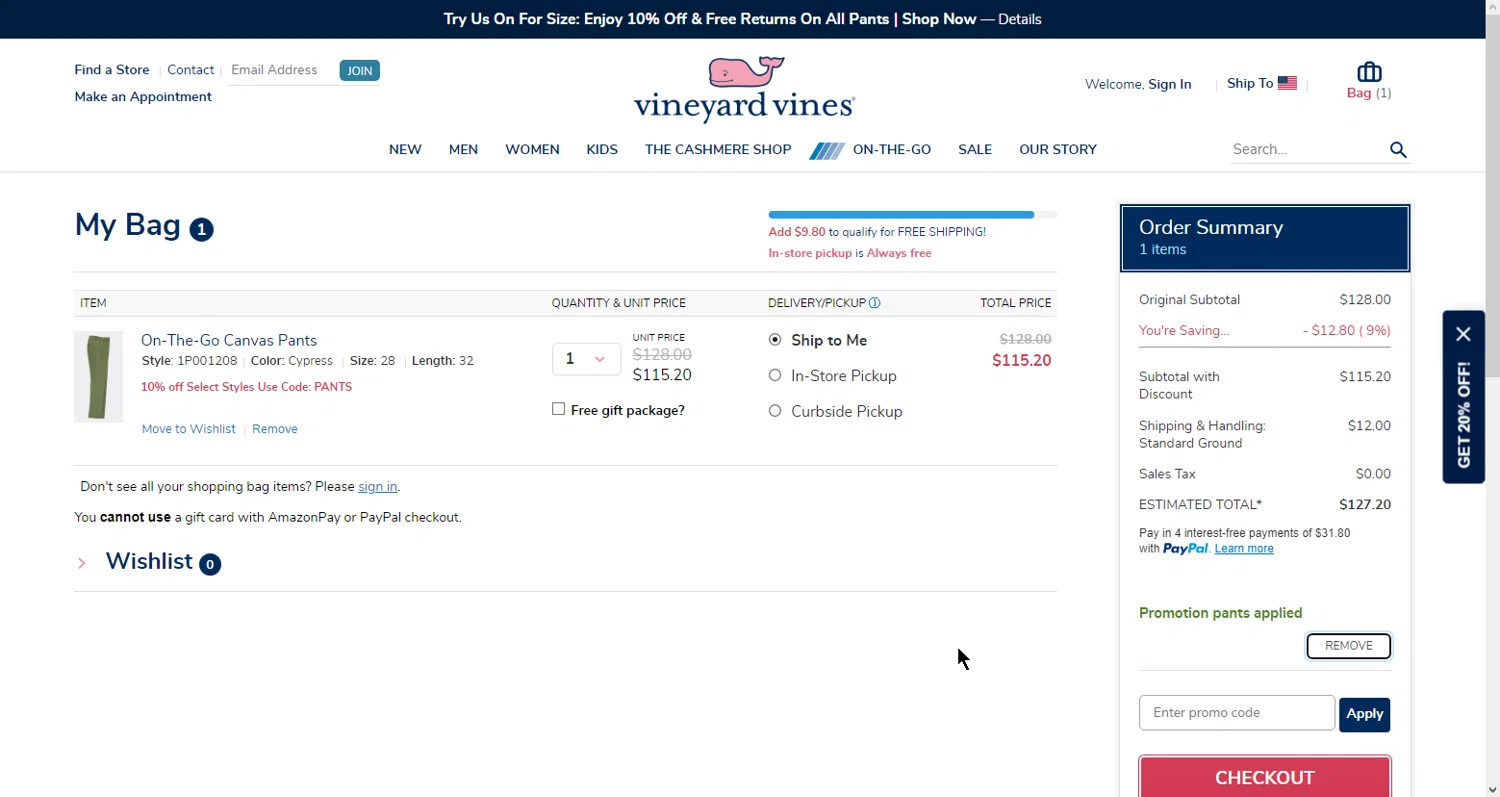Click the free shipping progress bar
Image resolution: width=1500 pixels, height=797 pixels.
point(913,215)
